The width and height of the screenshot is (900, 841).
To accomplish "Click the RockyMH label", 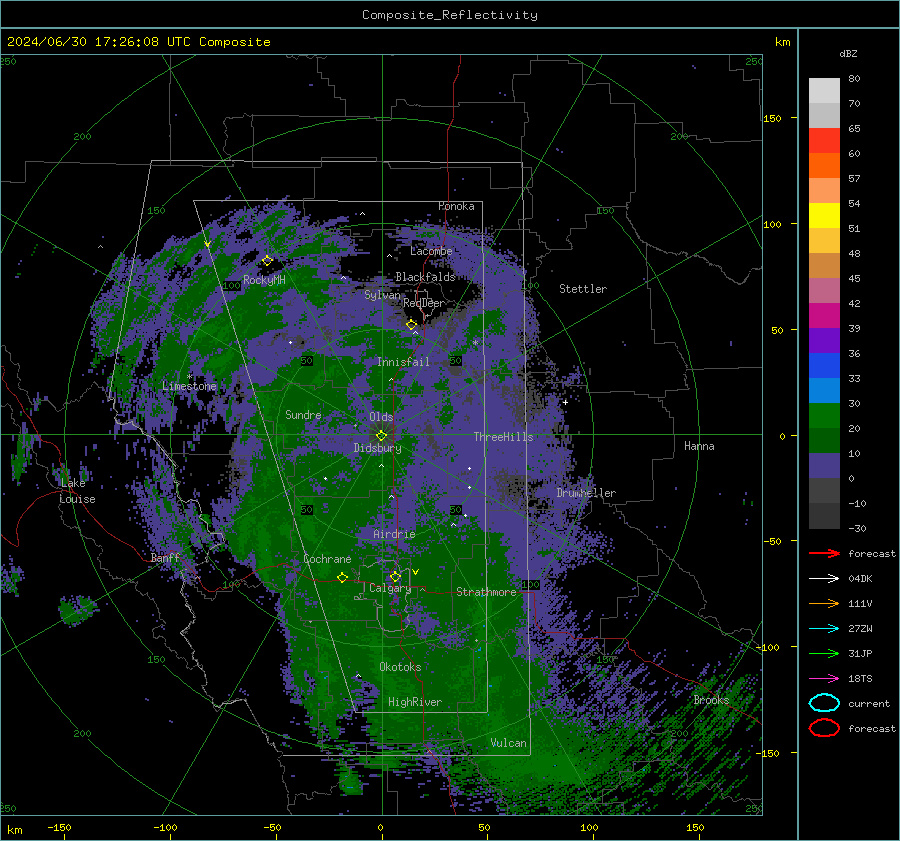I will coord(264,280).
